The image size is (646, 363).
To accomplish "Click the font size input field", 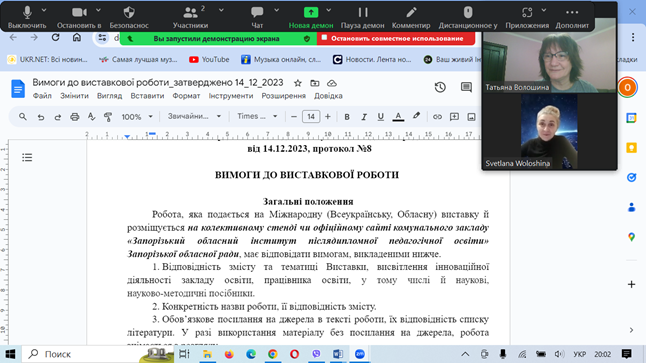I will [311, 117].
